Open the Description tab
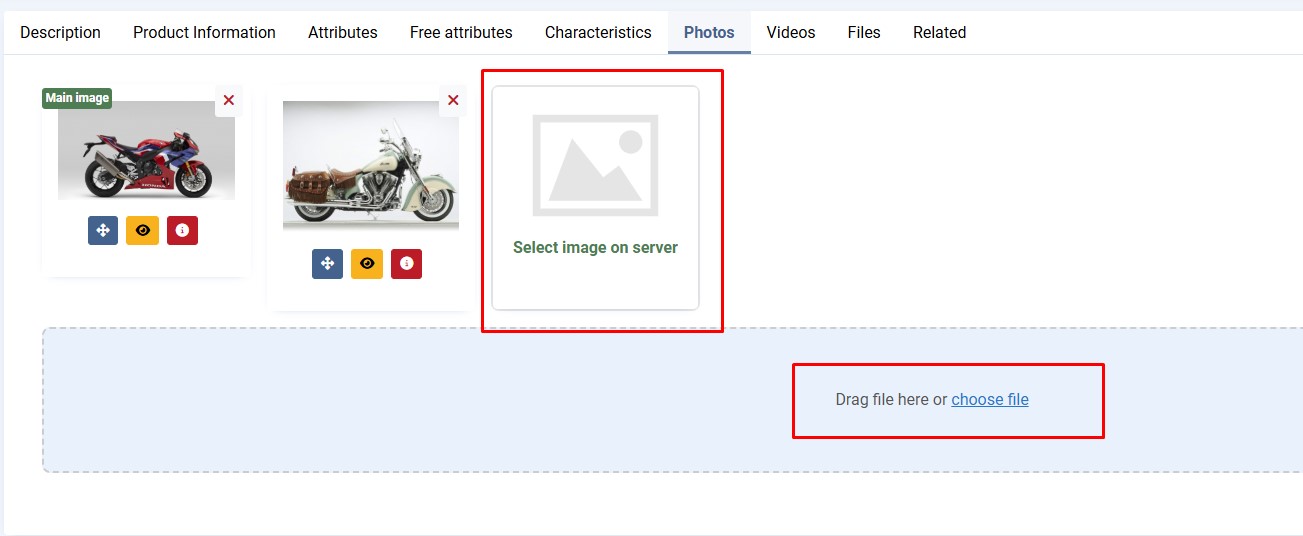Screen dimensions: 1303x536 point(60,32)
